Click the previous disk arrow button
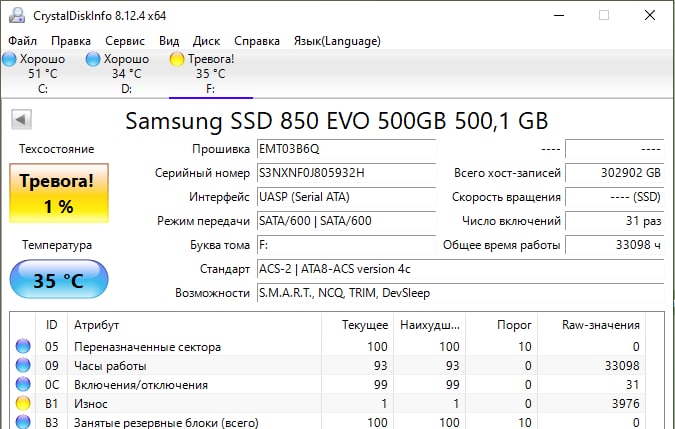 pos(21,119)
